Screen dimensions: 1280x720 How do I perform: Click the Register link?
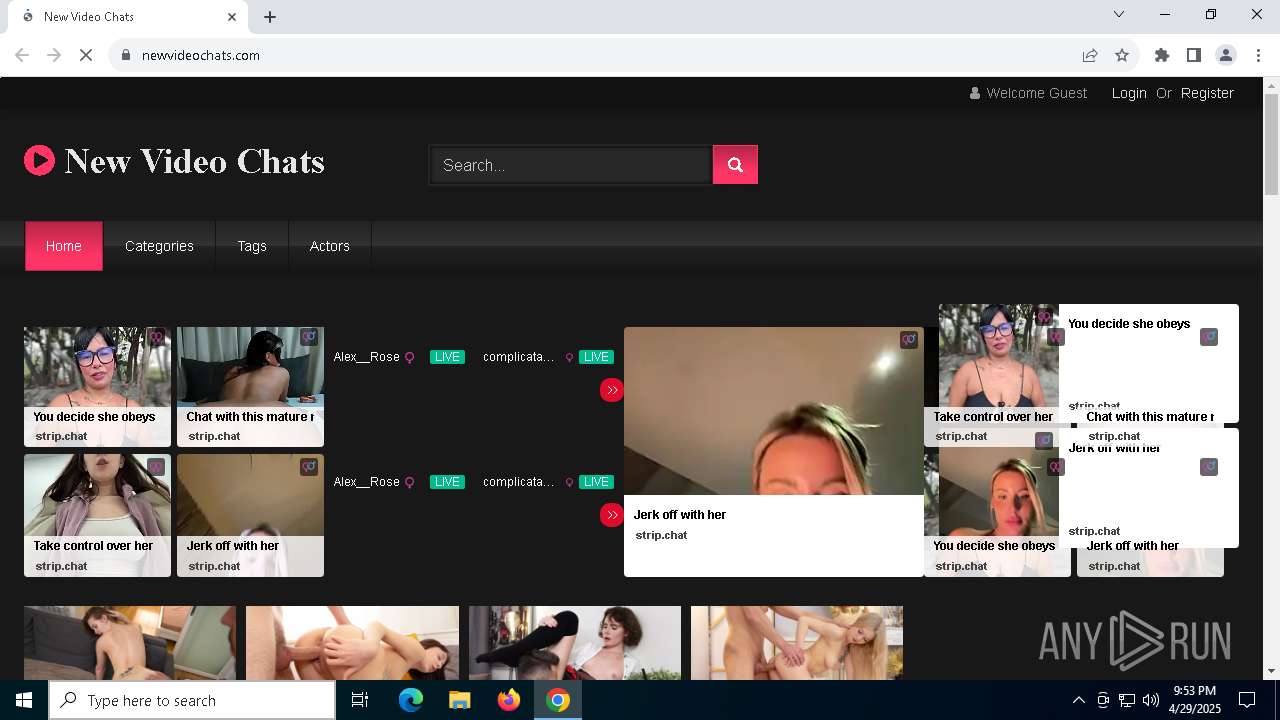click(1207, 93)
